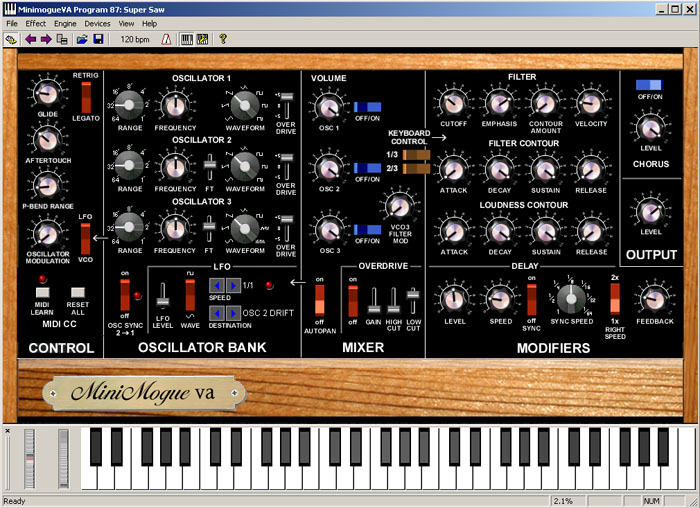The image size is (700, 508).
Task: Open the Effect menu
Action: 35,24
